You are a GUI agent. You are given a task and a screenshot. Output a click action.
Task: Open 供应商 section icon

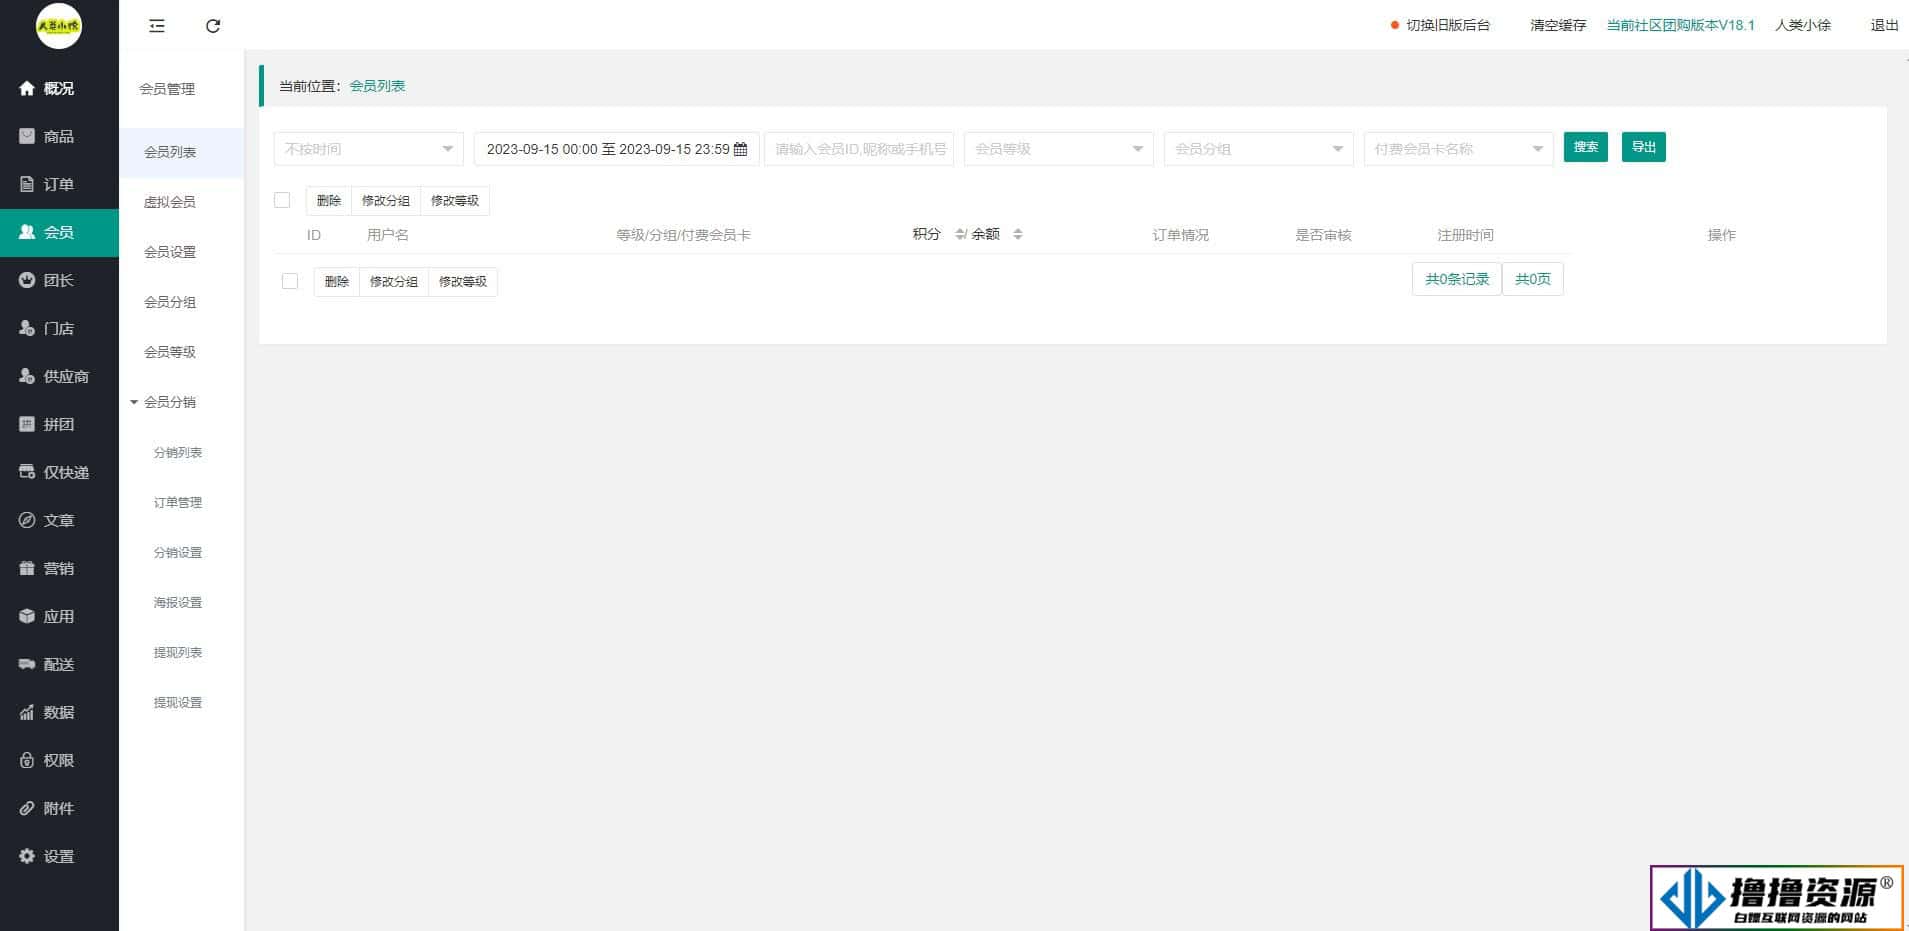[27, 376]
